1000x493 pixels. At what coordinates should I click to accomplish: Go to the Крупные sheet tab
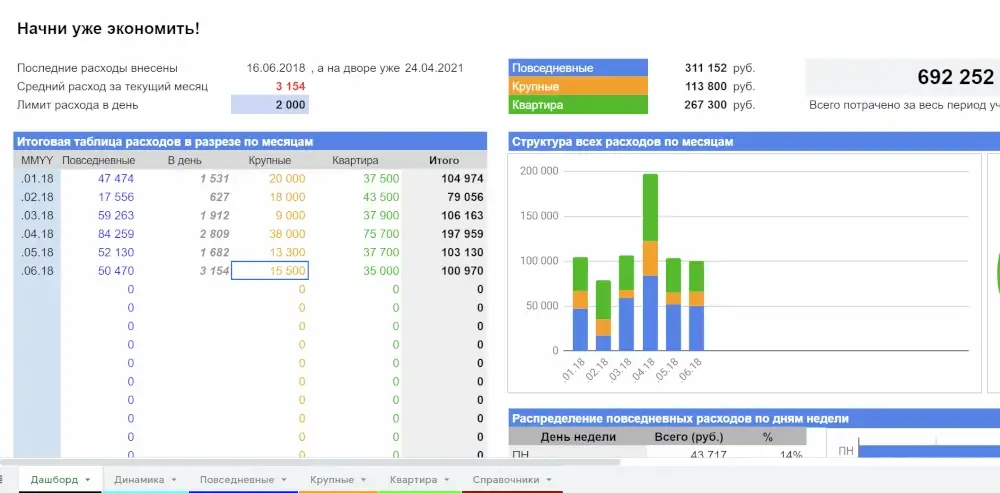point(332,480)
